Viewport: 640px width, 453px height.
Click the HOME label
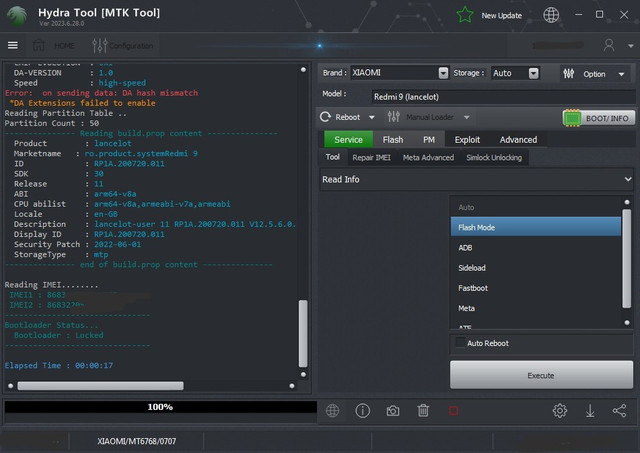pos(64,46)
